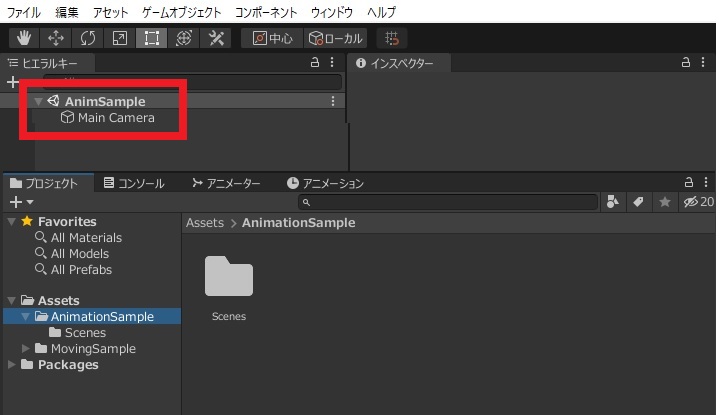Open the Project create asset dropdown

click(21, 202)
